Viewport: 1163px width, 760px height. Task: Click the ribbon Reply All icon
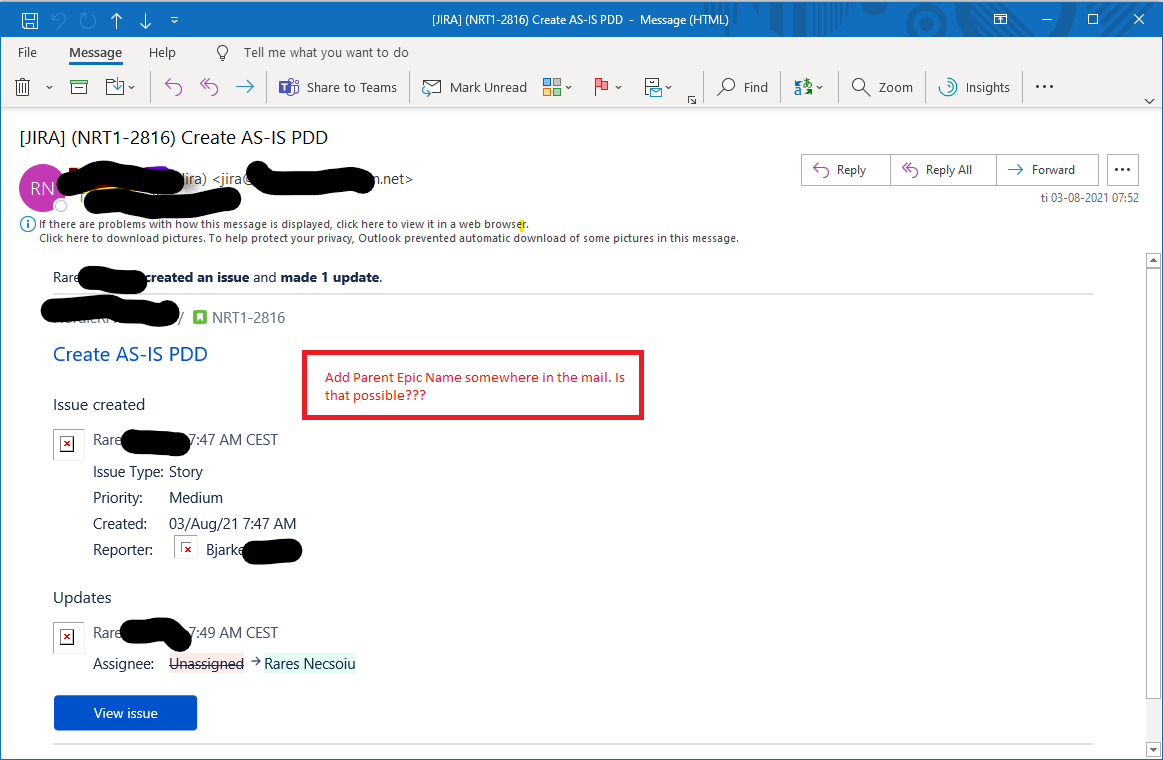pos(208,87)
